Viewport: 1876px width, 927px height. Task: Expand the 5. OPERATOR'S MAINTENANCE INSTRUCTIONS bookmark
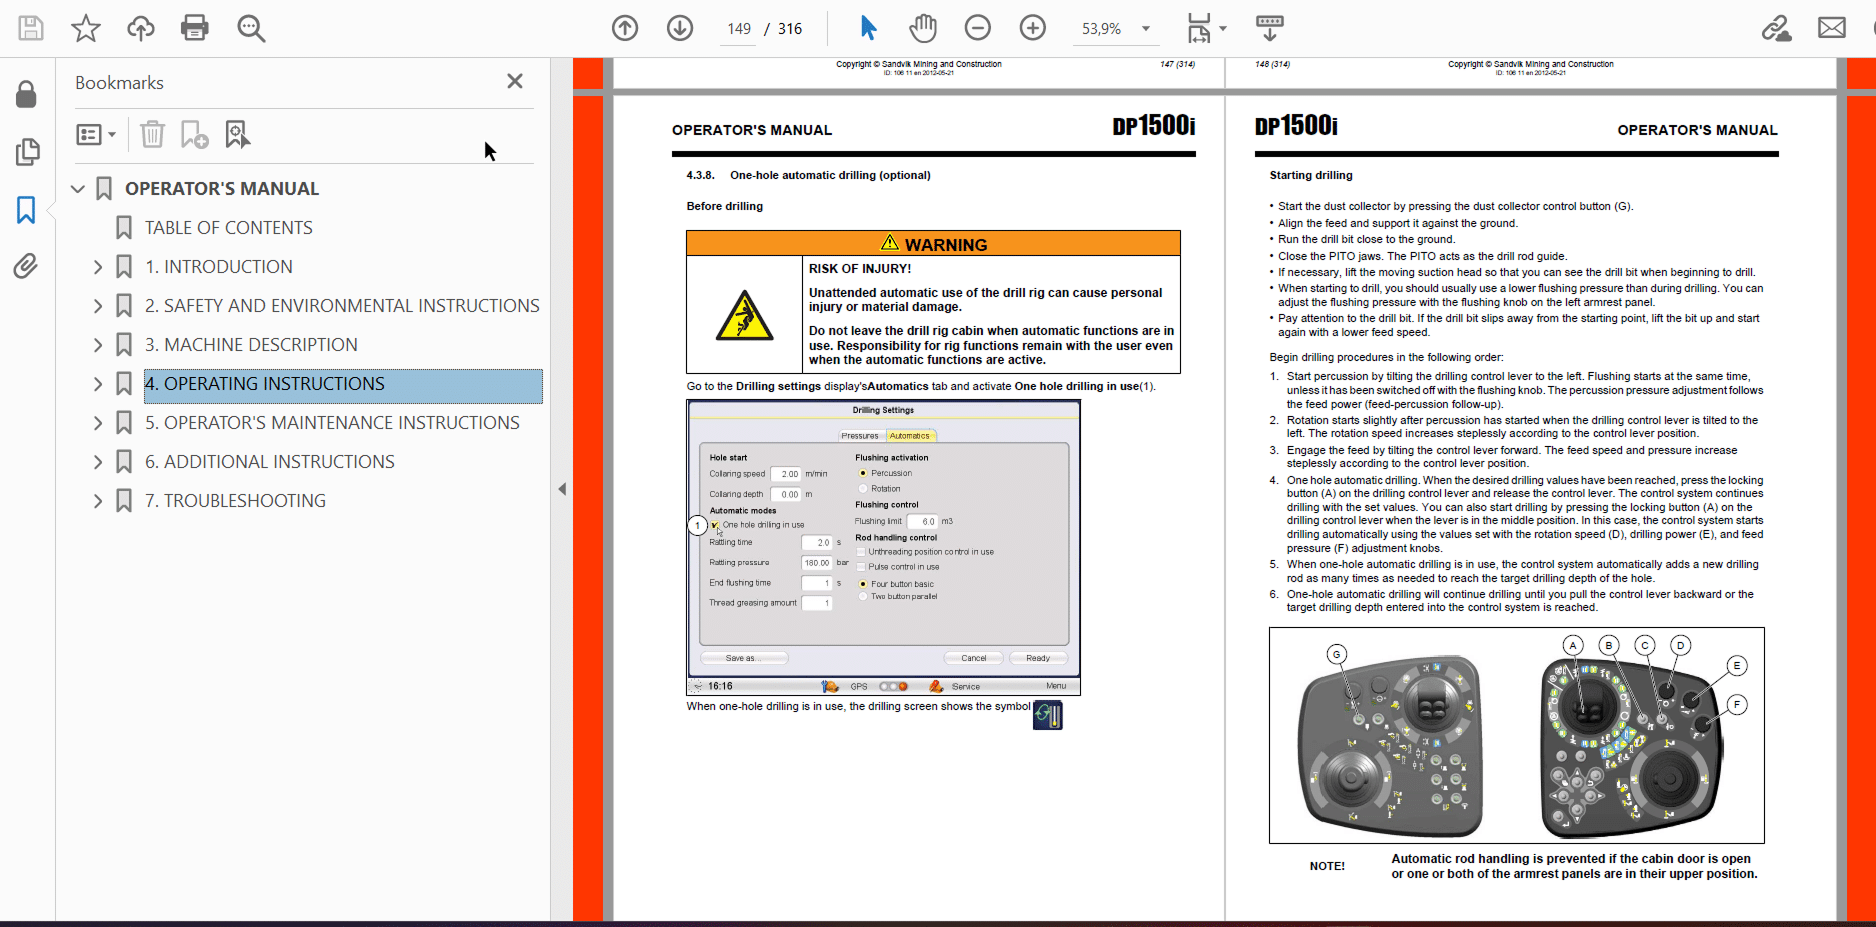(98, 423)
